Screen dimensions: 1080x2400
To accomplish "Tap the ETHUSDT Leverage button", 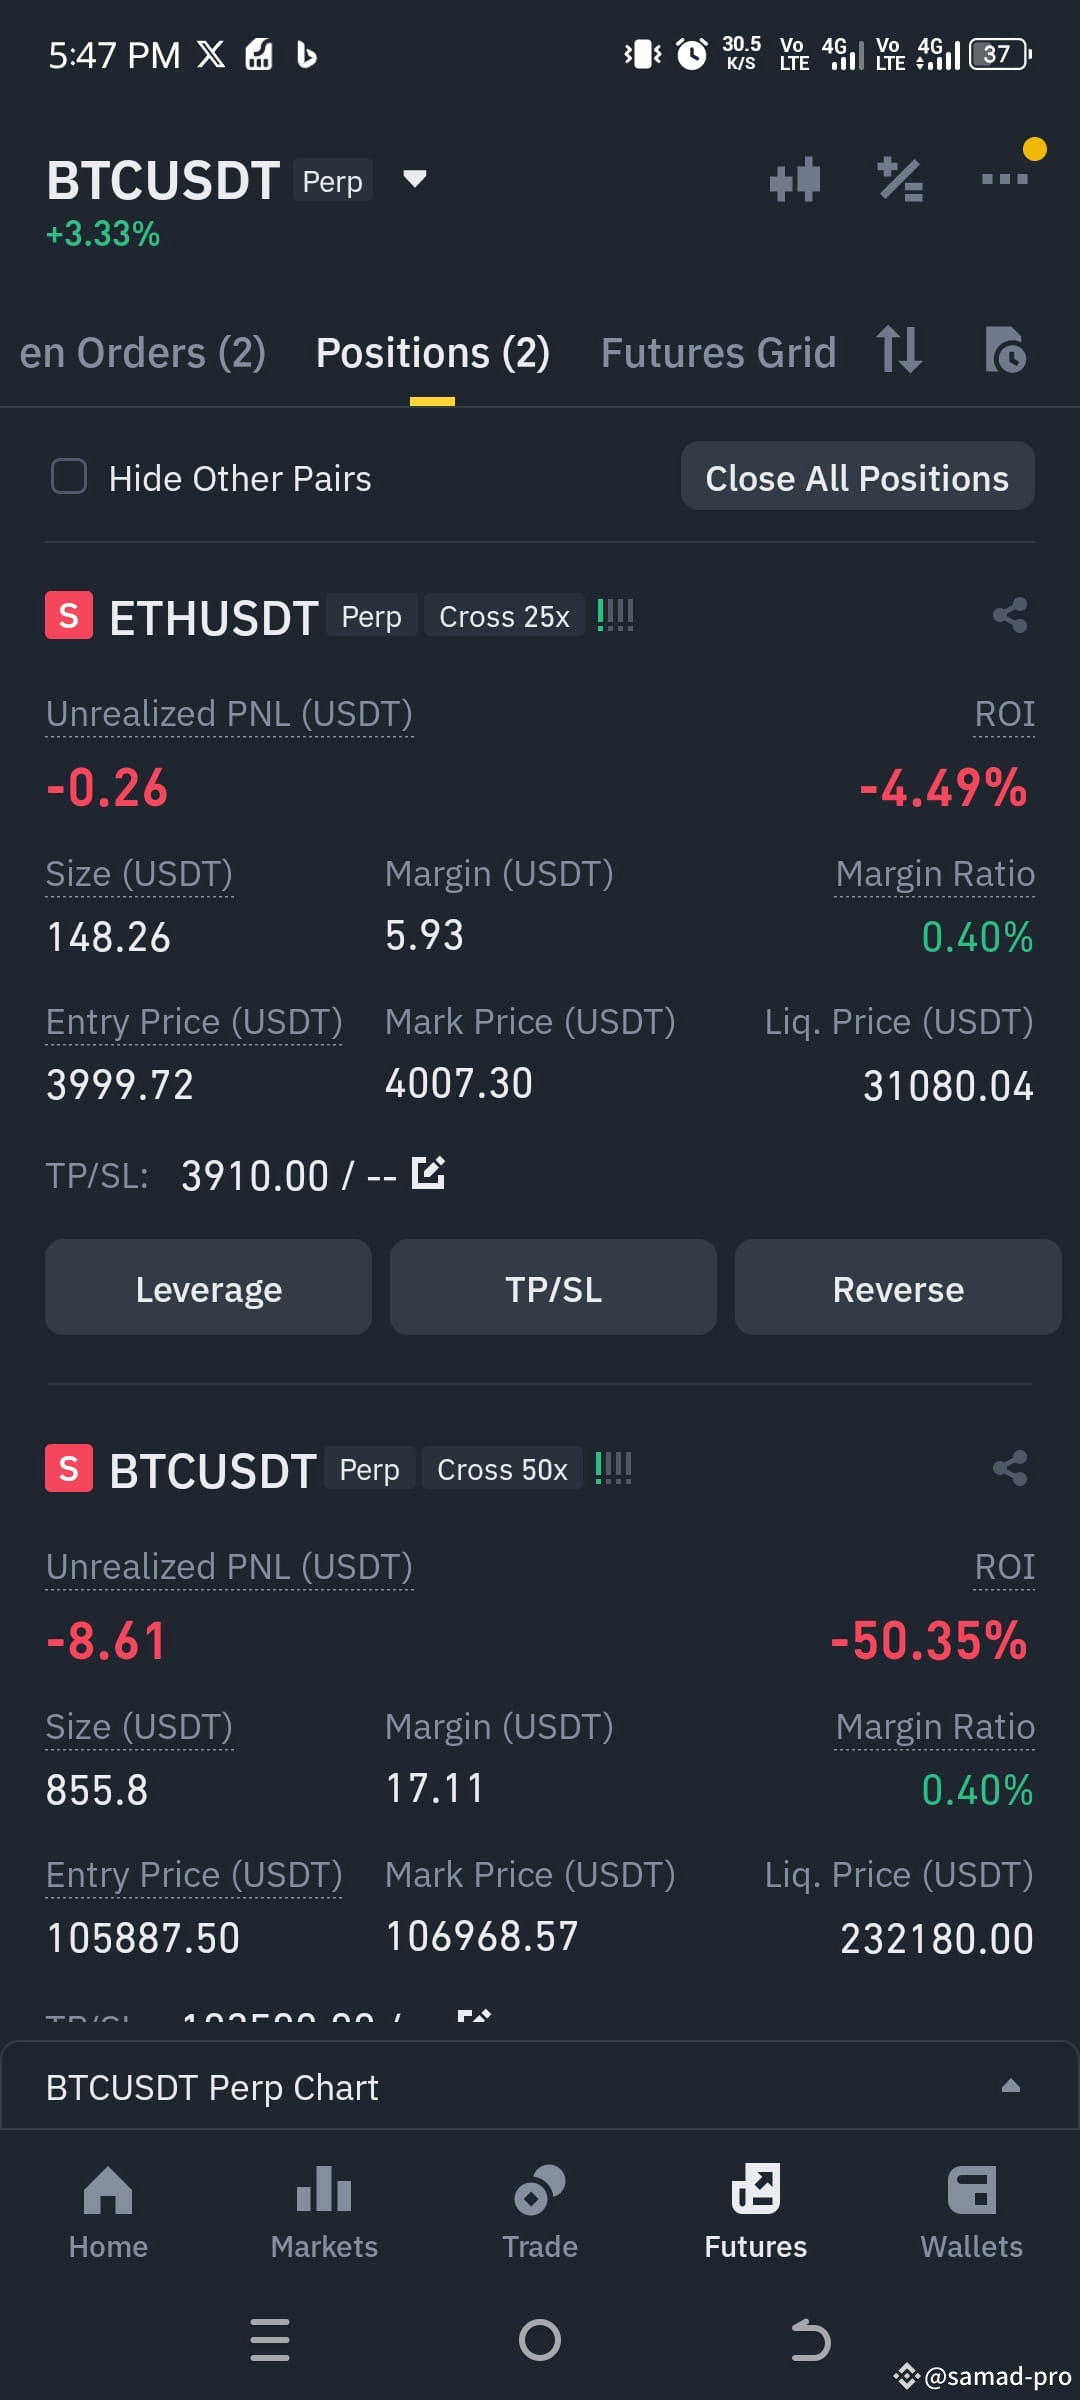I will pyautogui.click(x=208, y=1288).
